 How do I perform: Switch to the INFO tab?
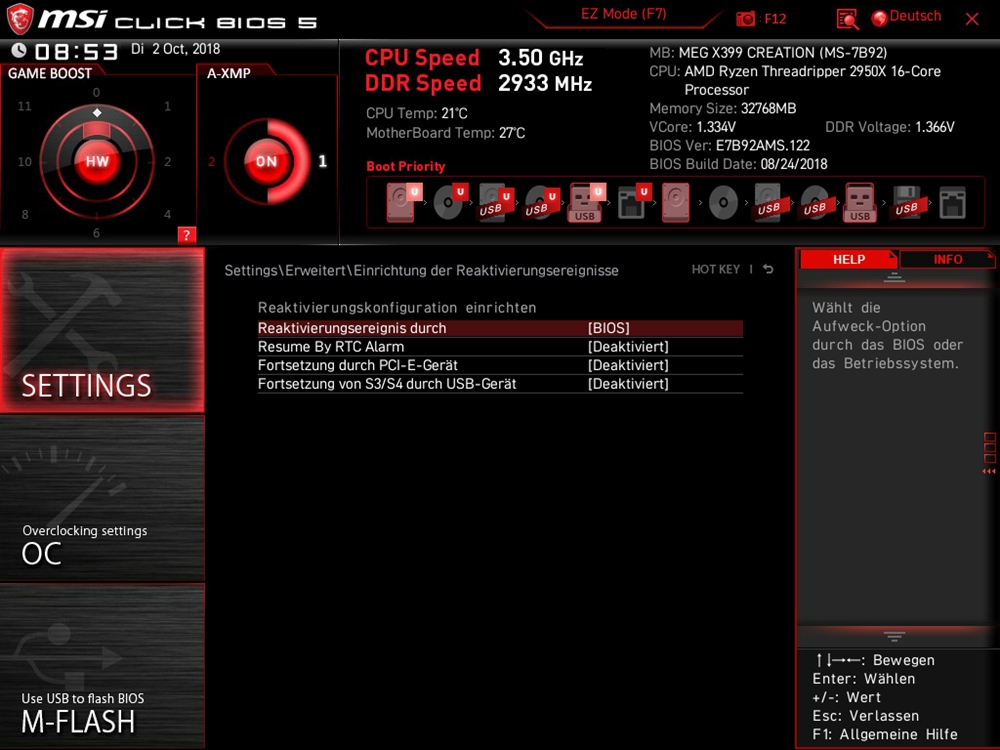click(948, 259)
